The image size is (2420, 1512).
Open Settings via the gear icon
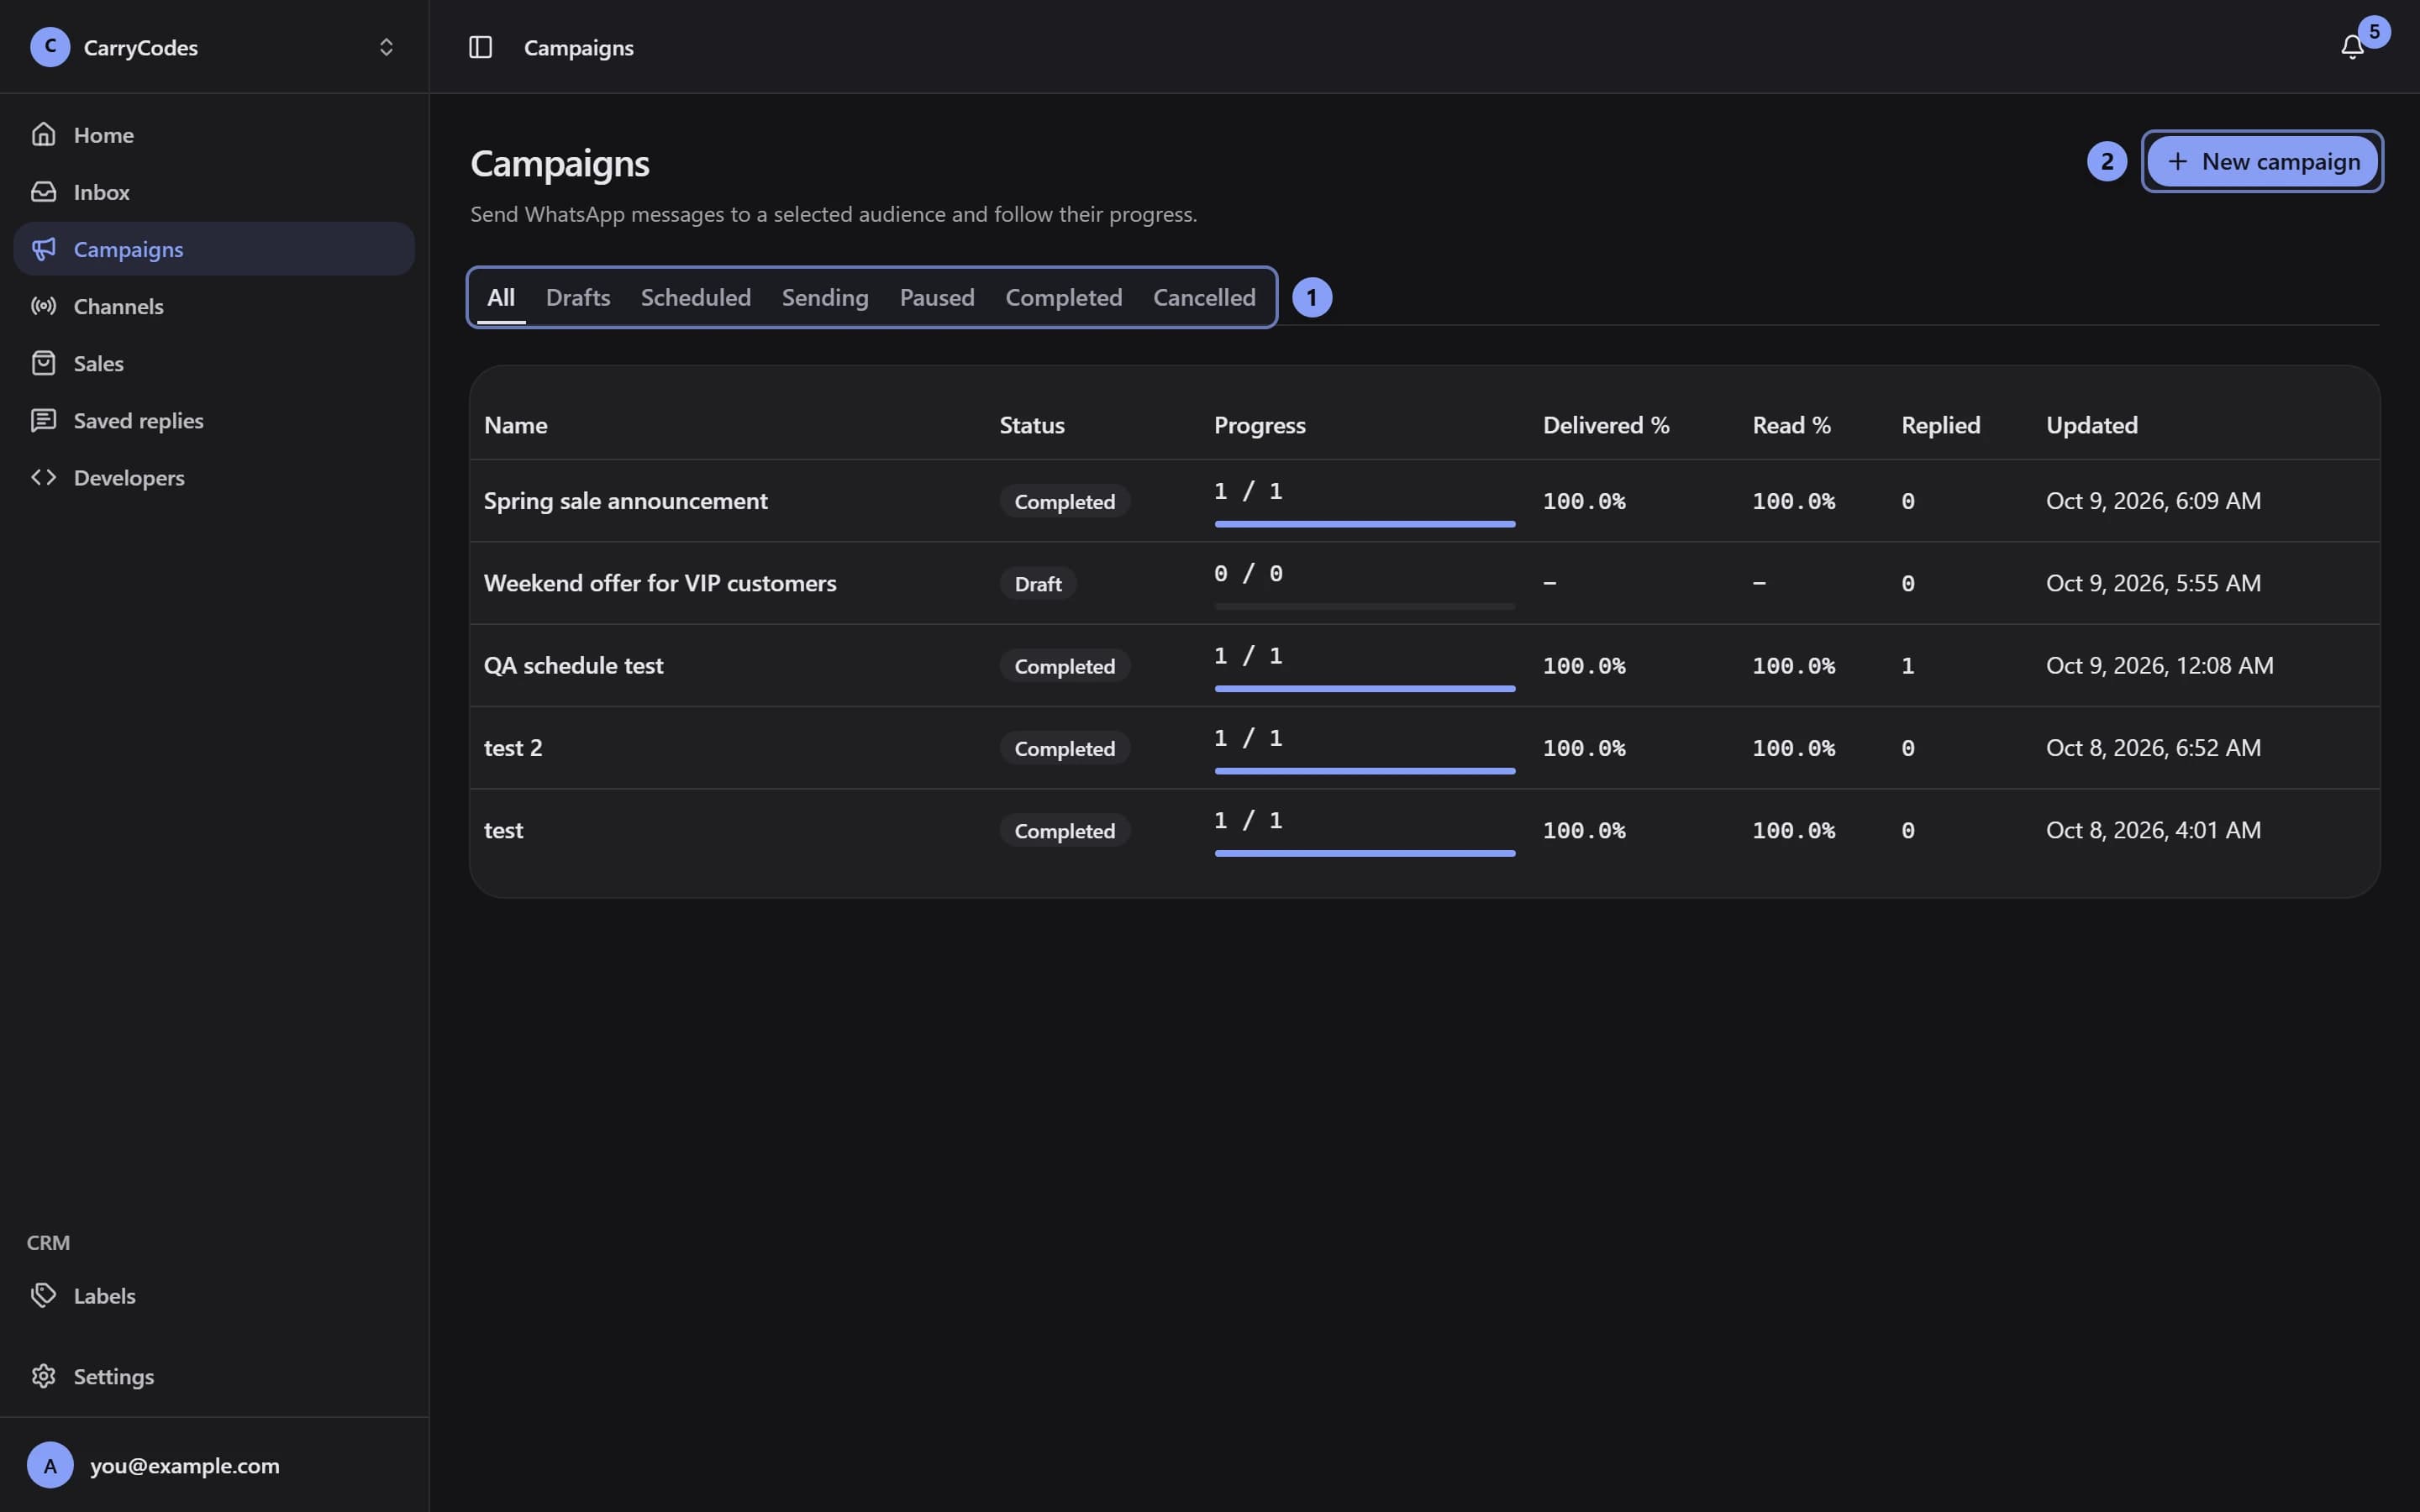43,1376
